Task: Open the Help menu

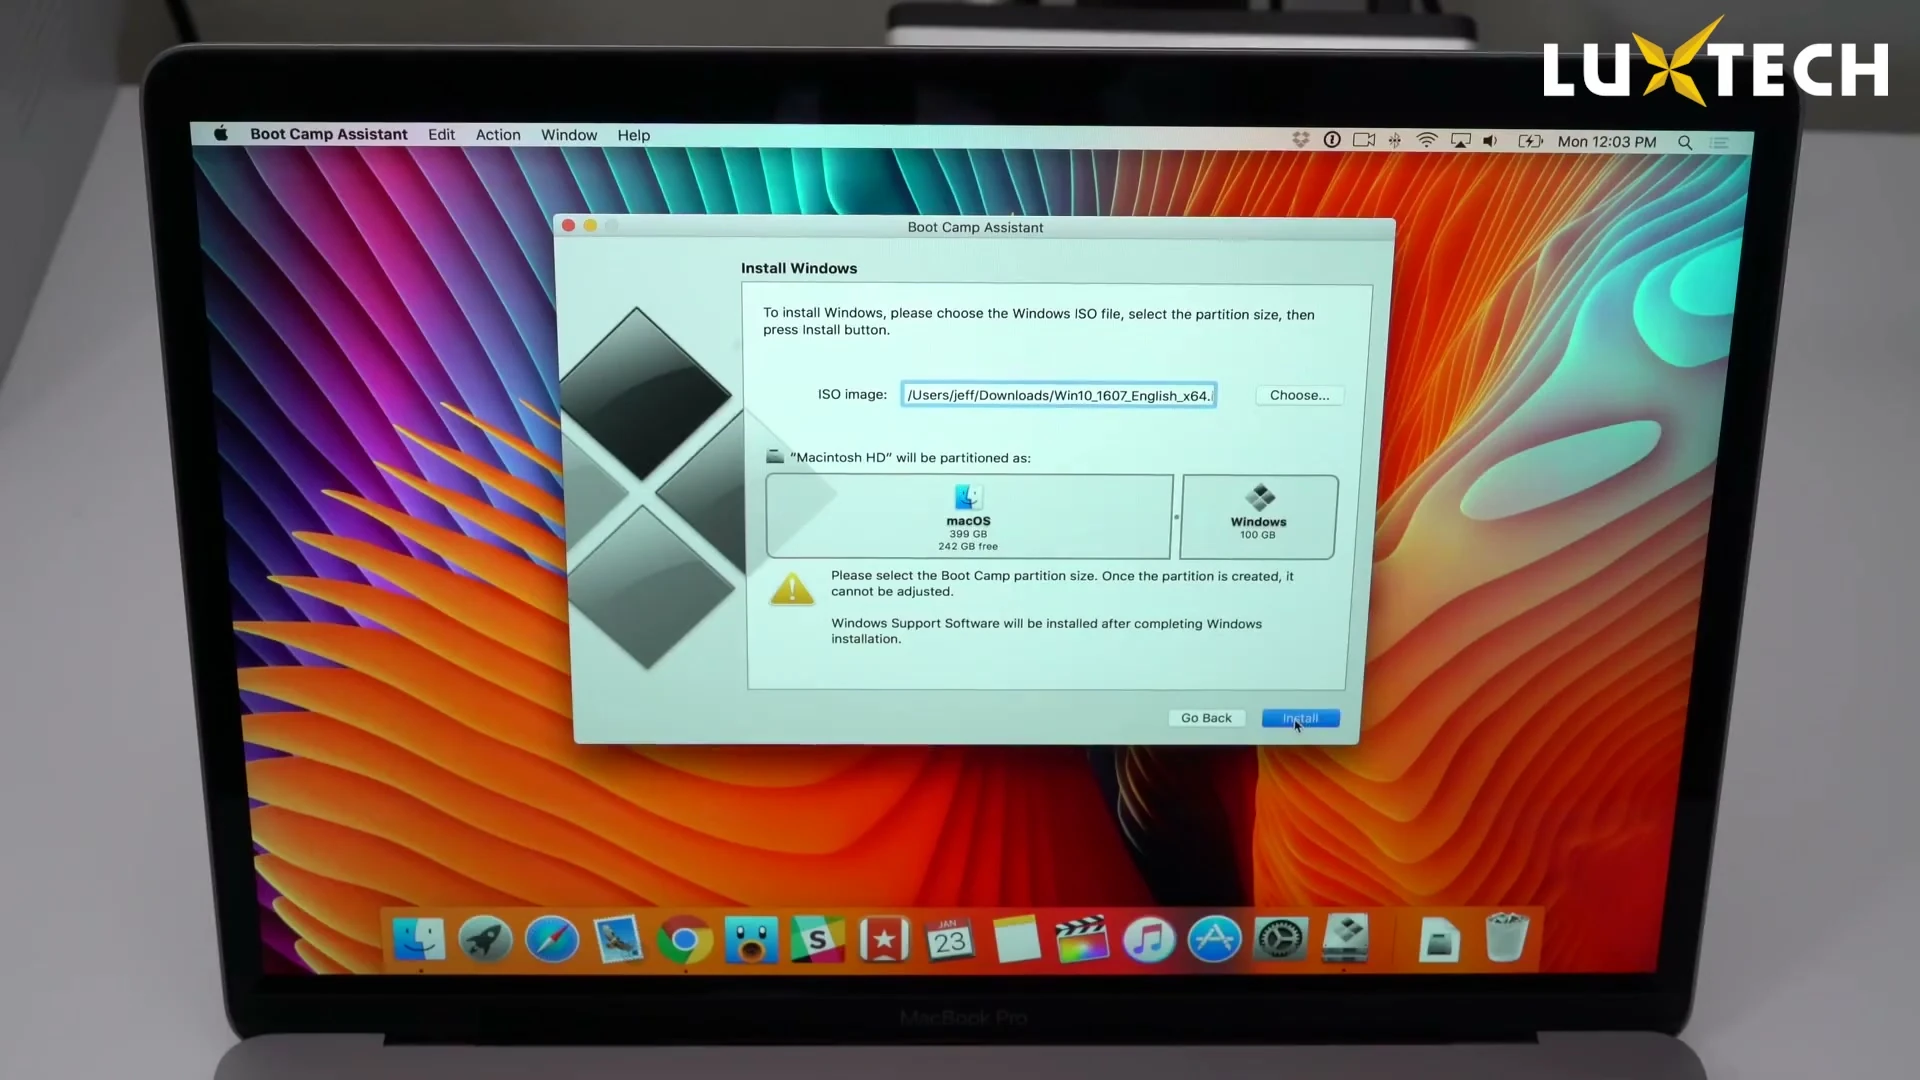Action: coord(633,134)
